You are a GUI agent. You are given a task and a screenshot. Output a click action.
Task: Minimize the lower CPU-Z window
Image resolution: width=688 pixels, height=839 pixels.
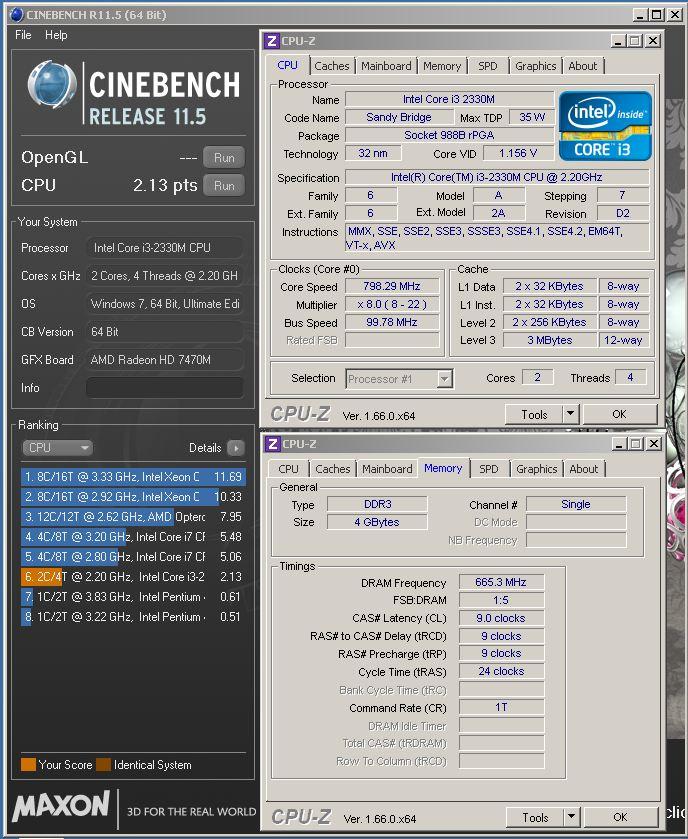(x=619, y=444)
